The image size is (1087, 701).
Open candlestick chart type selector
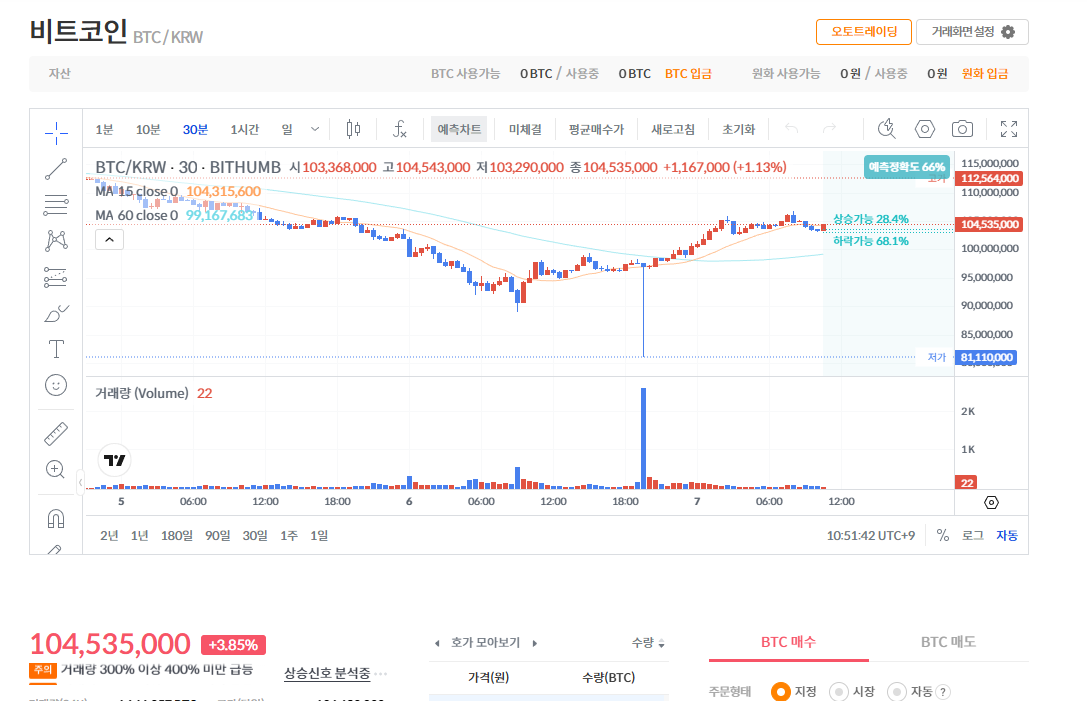354,129
